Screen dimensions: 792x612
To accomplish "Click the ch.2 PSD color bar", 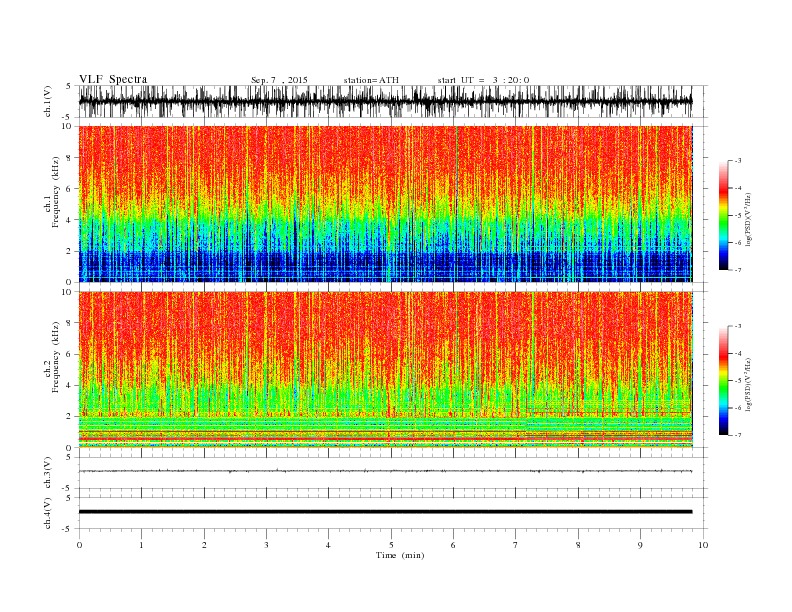I will coord(723,381).
